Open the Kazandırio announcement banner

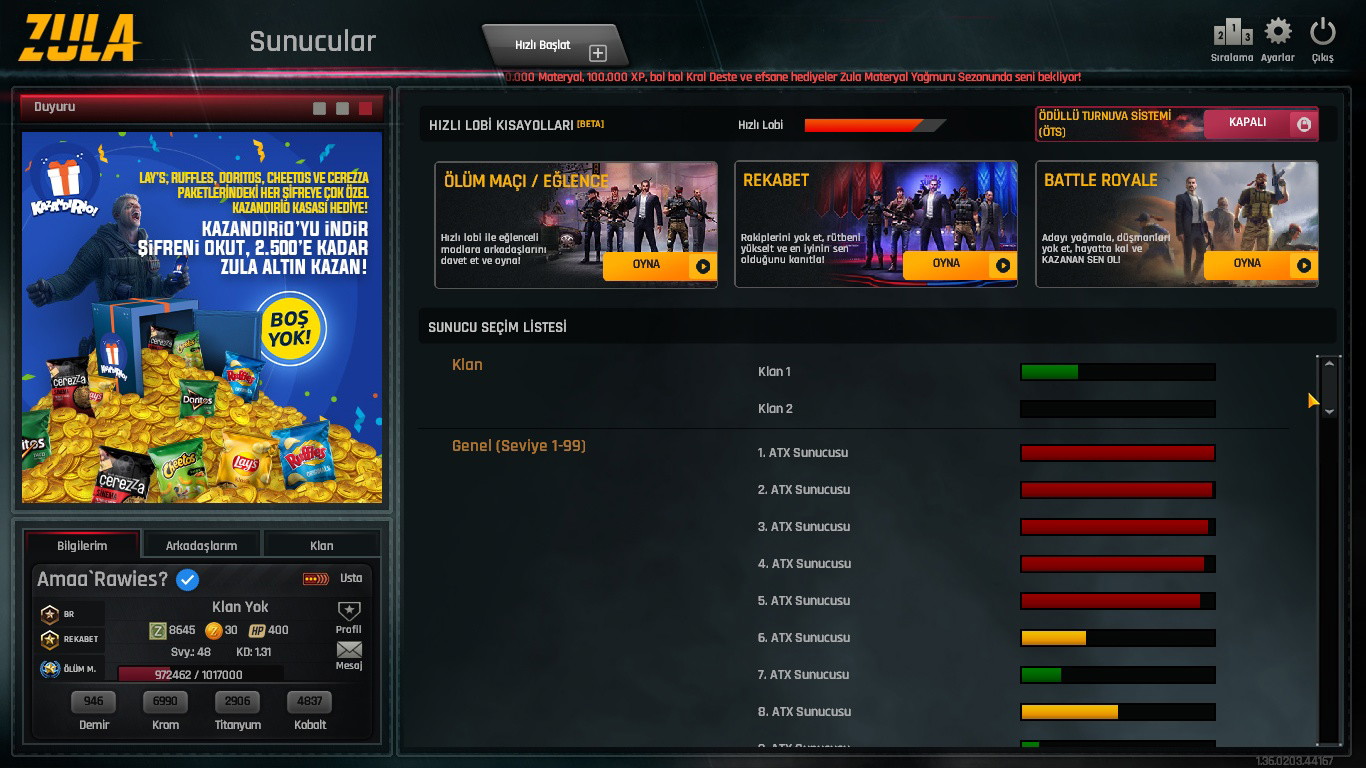202,317
